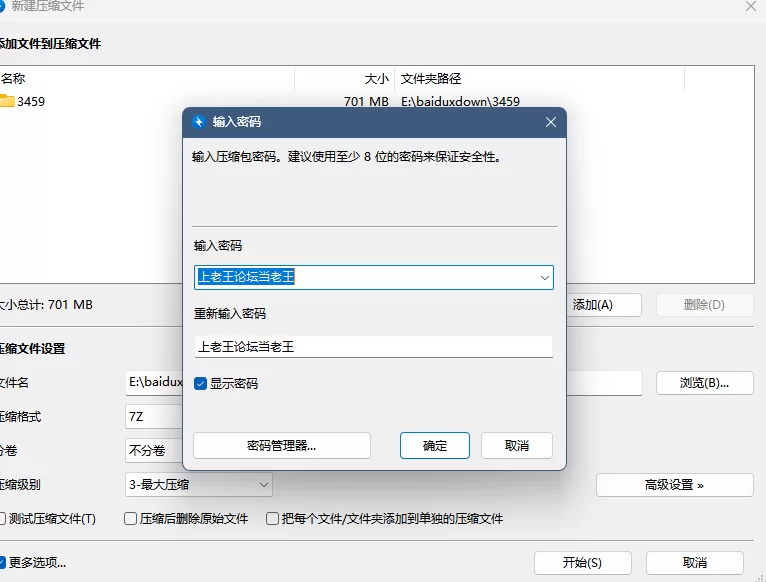766x582 pixels.
Task: Click the 701 MB size cell
Action: tap(366, 101)
